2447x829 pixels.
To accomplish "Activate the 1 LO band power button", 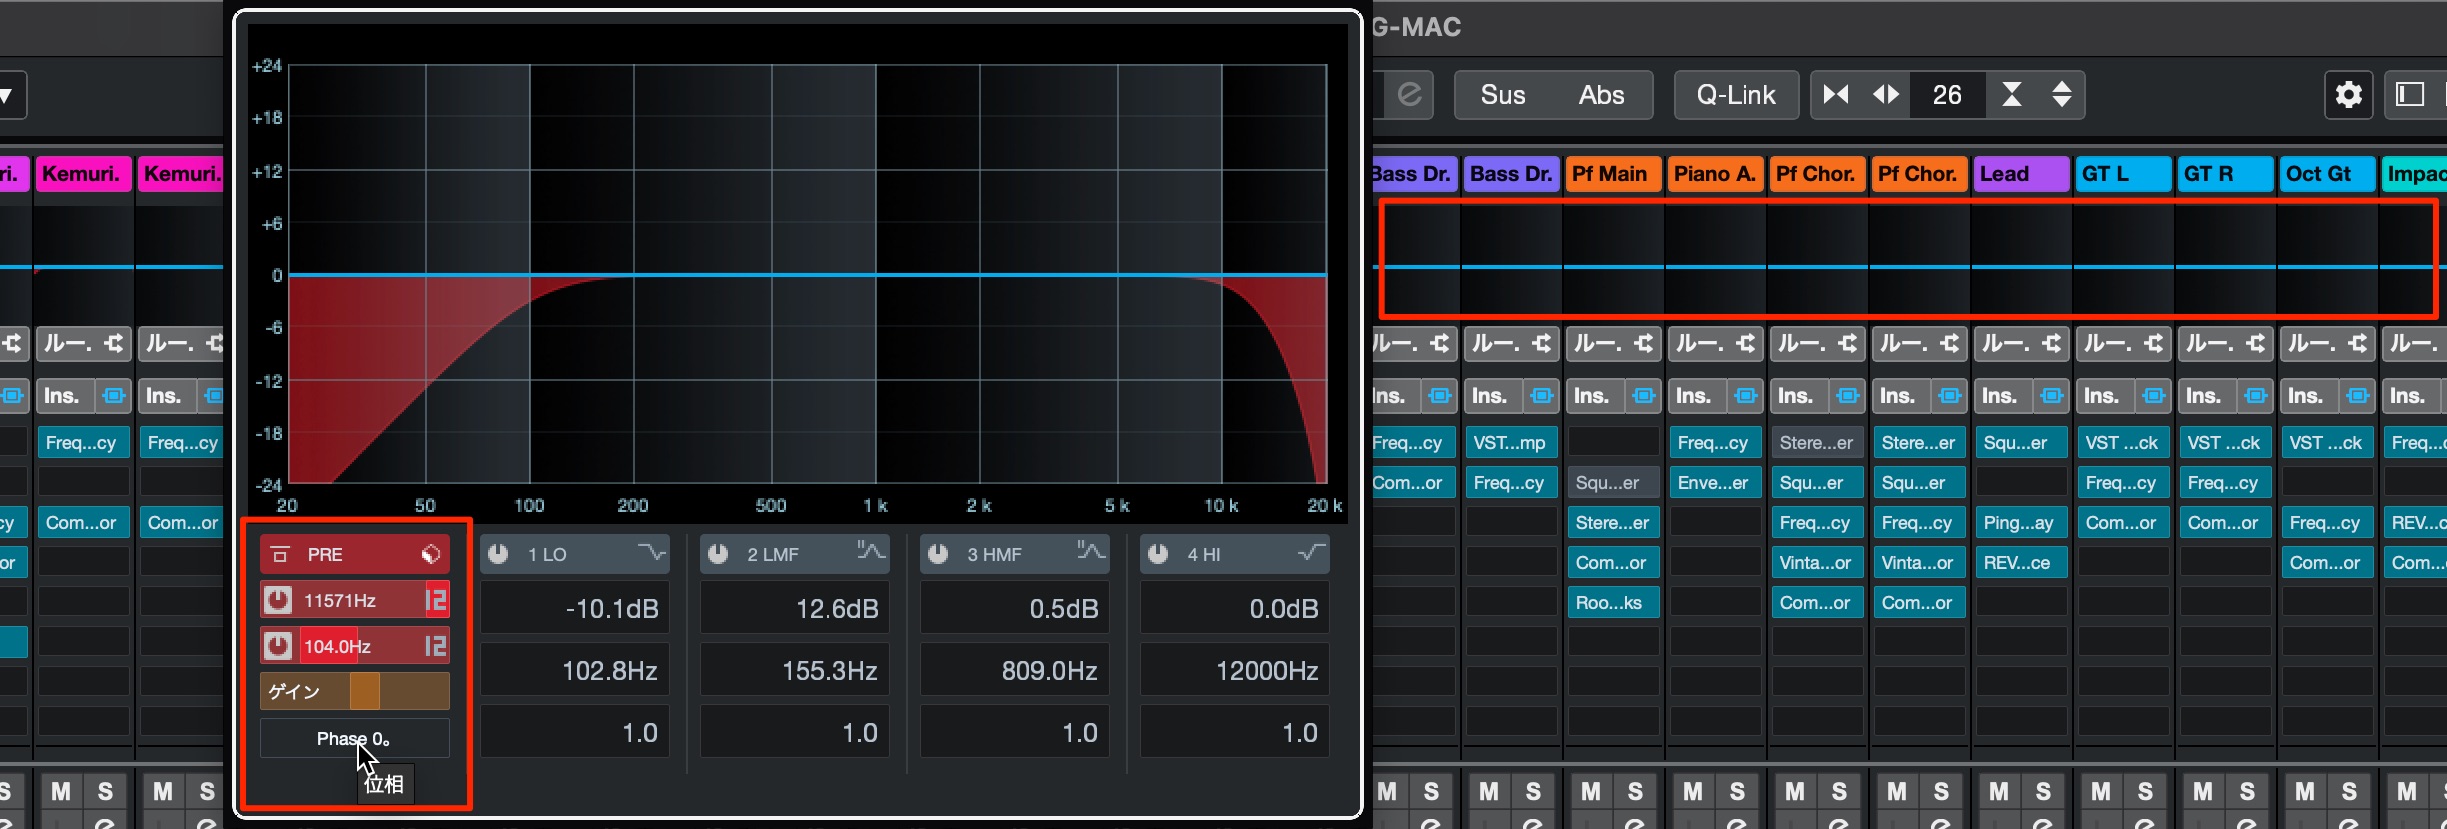I will (498, 554).
